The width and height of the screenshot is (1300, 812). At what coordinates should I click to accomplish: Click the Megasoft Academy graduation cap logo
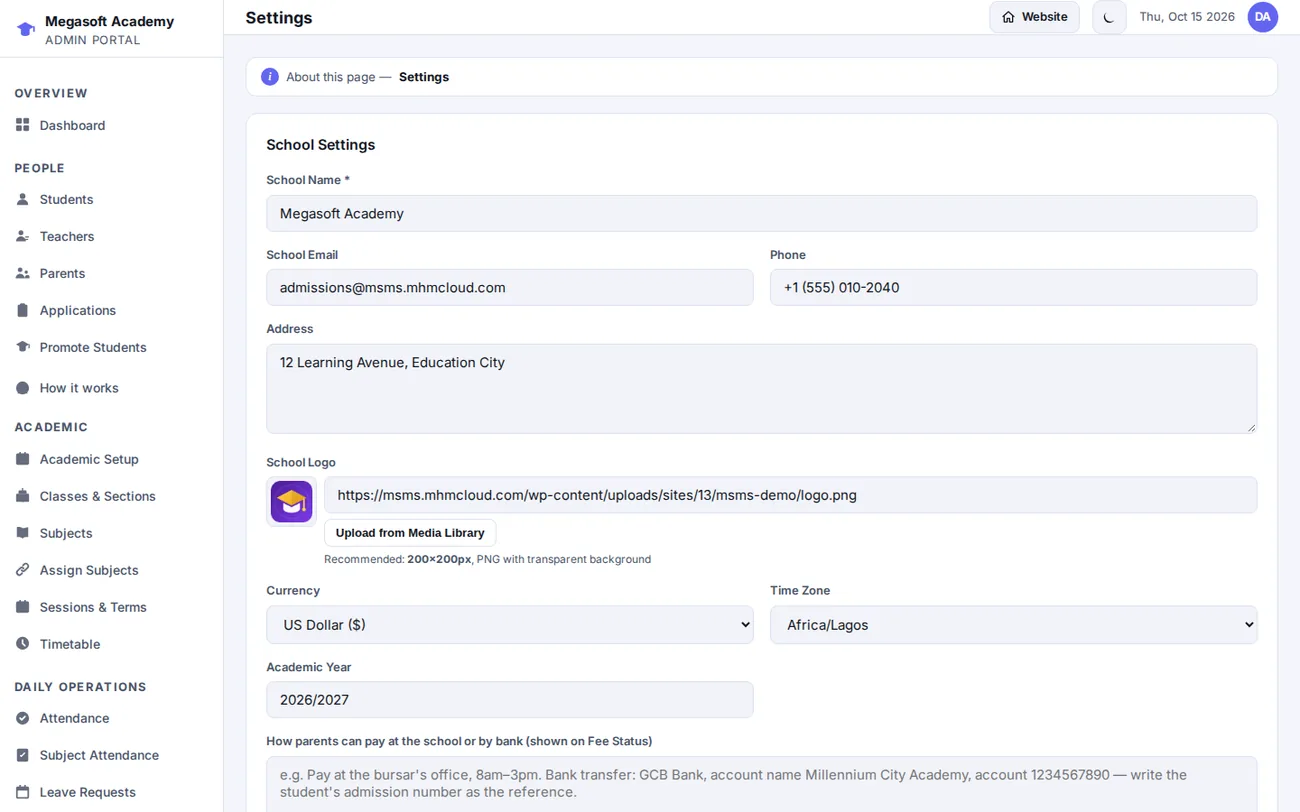(26, 30)
